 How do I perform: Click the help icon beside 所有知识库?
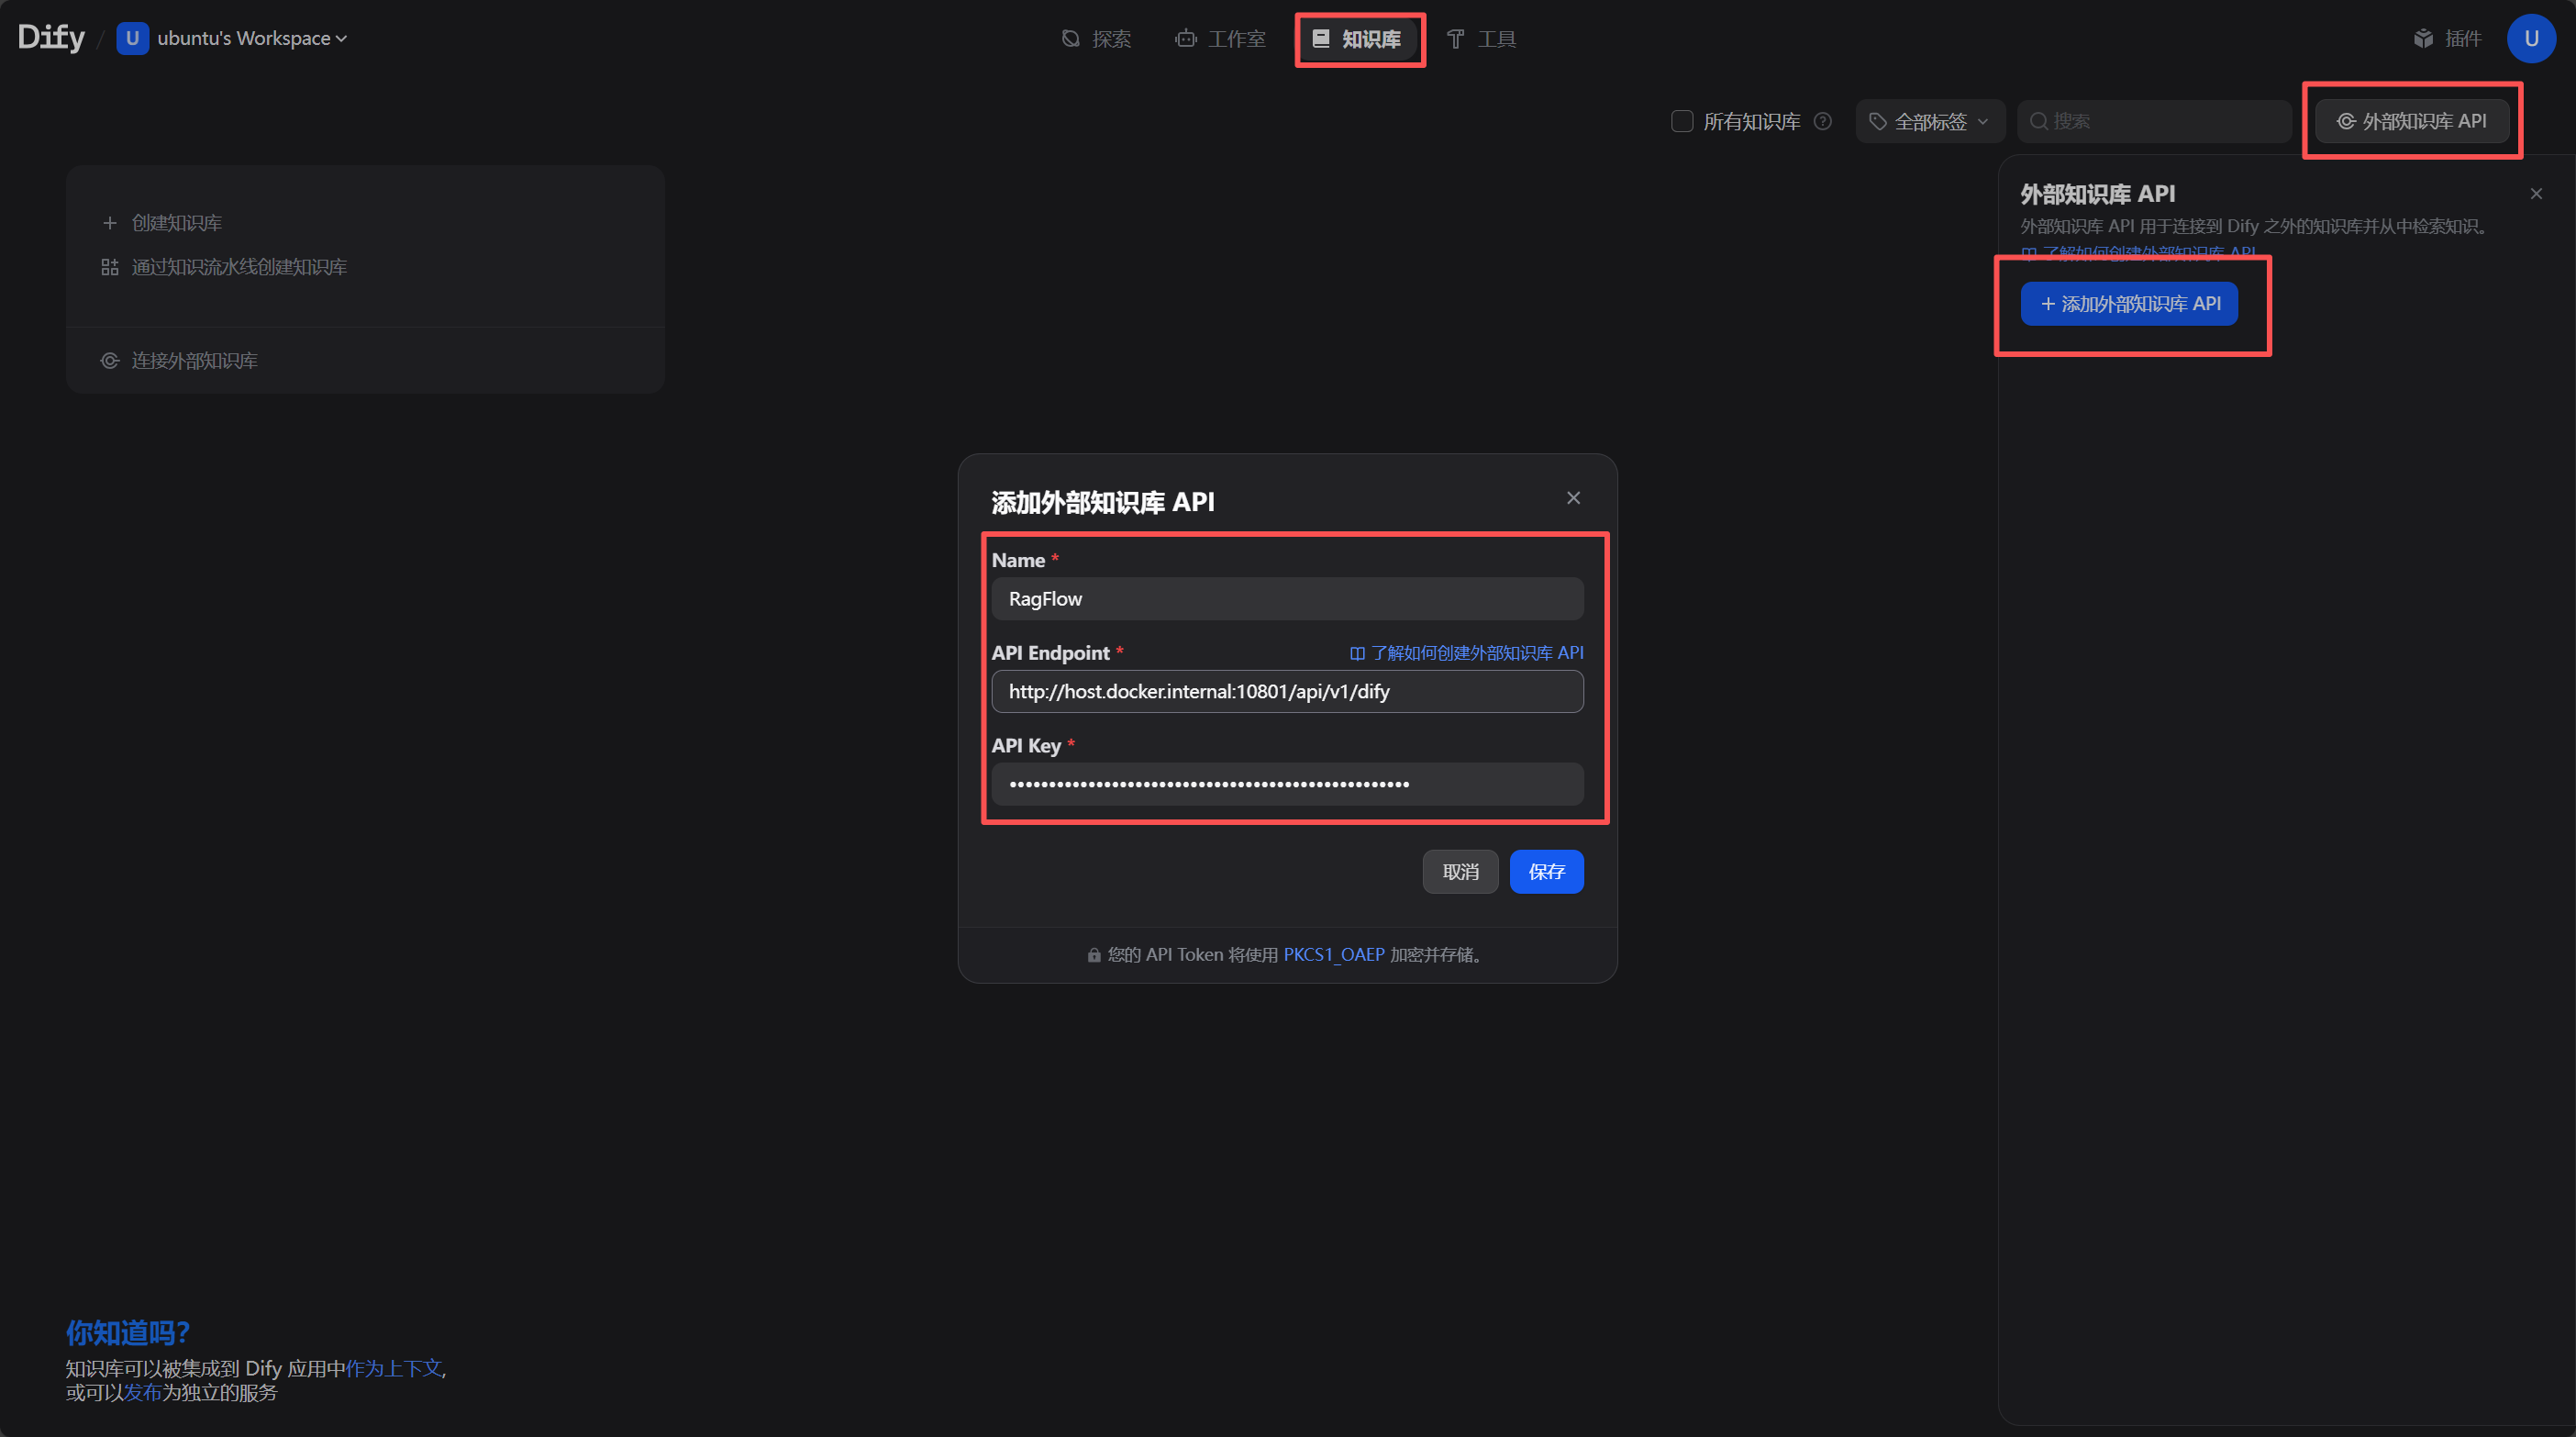(x=1823, y=121)
